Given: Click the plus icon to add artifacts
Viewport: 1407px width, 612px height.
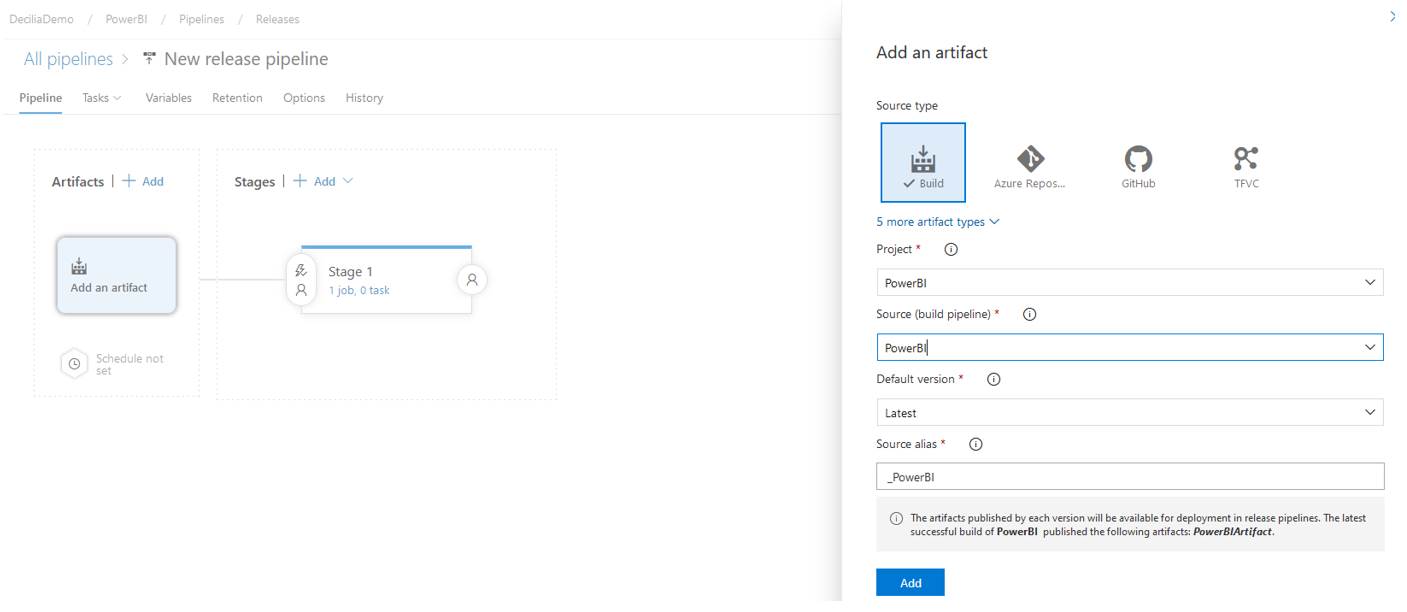Looking at the screenshot, I should (128, 181).
